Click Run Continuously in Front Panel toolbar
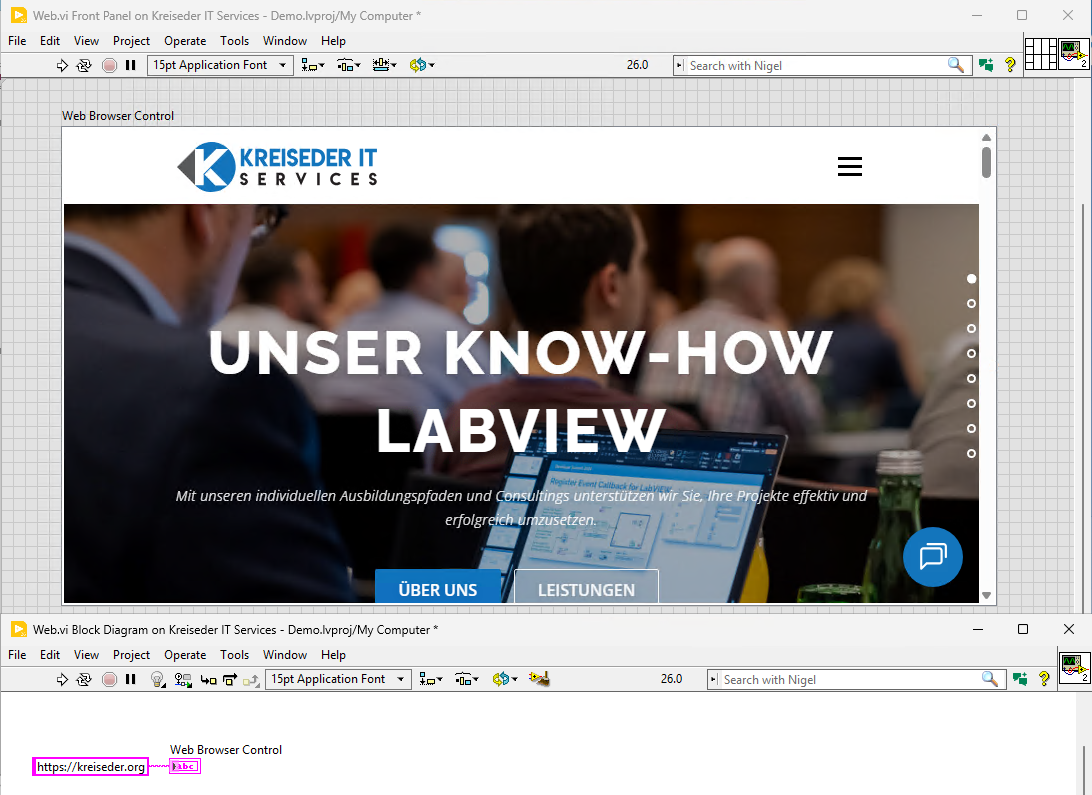 84,65
